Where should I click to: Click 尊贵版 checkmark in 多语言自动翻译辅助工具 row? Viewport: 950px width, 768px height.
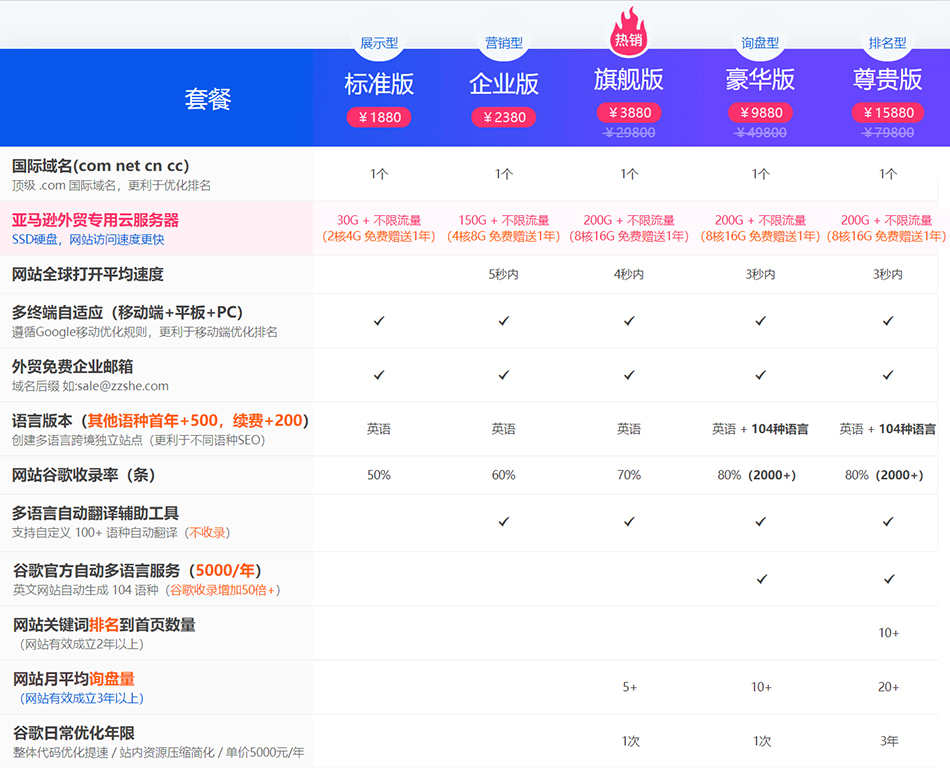pyautogui.click(x=888, y=521)
